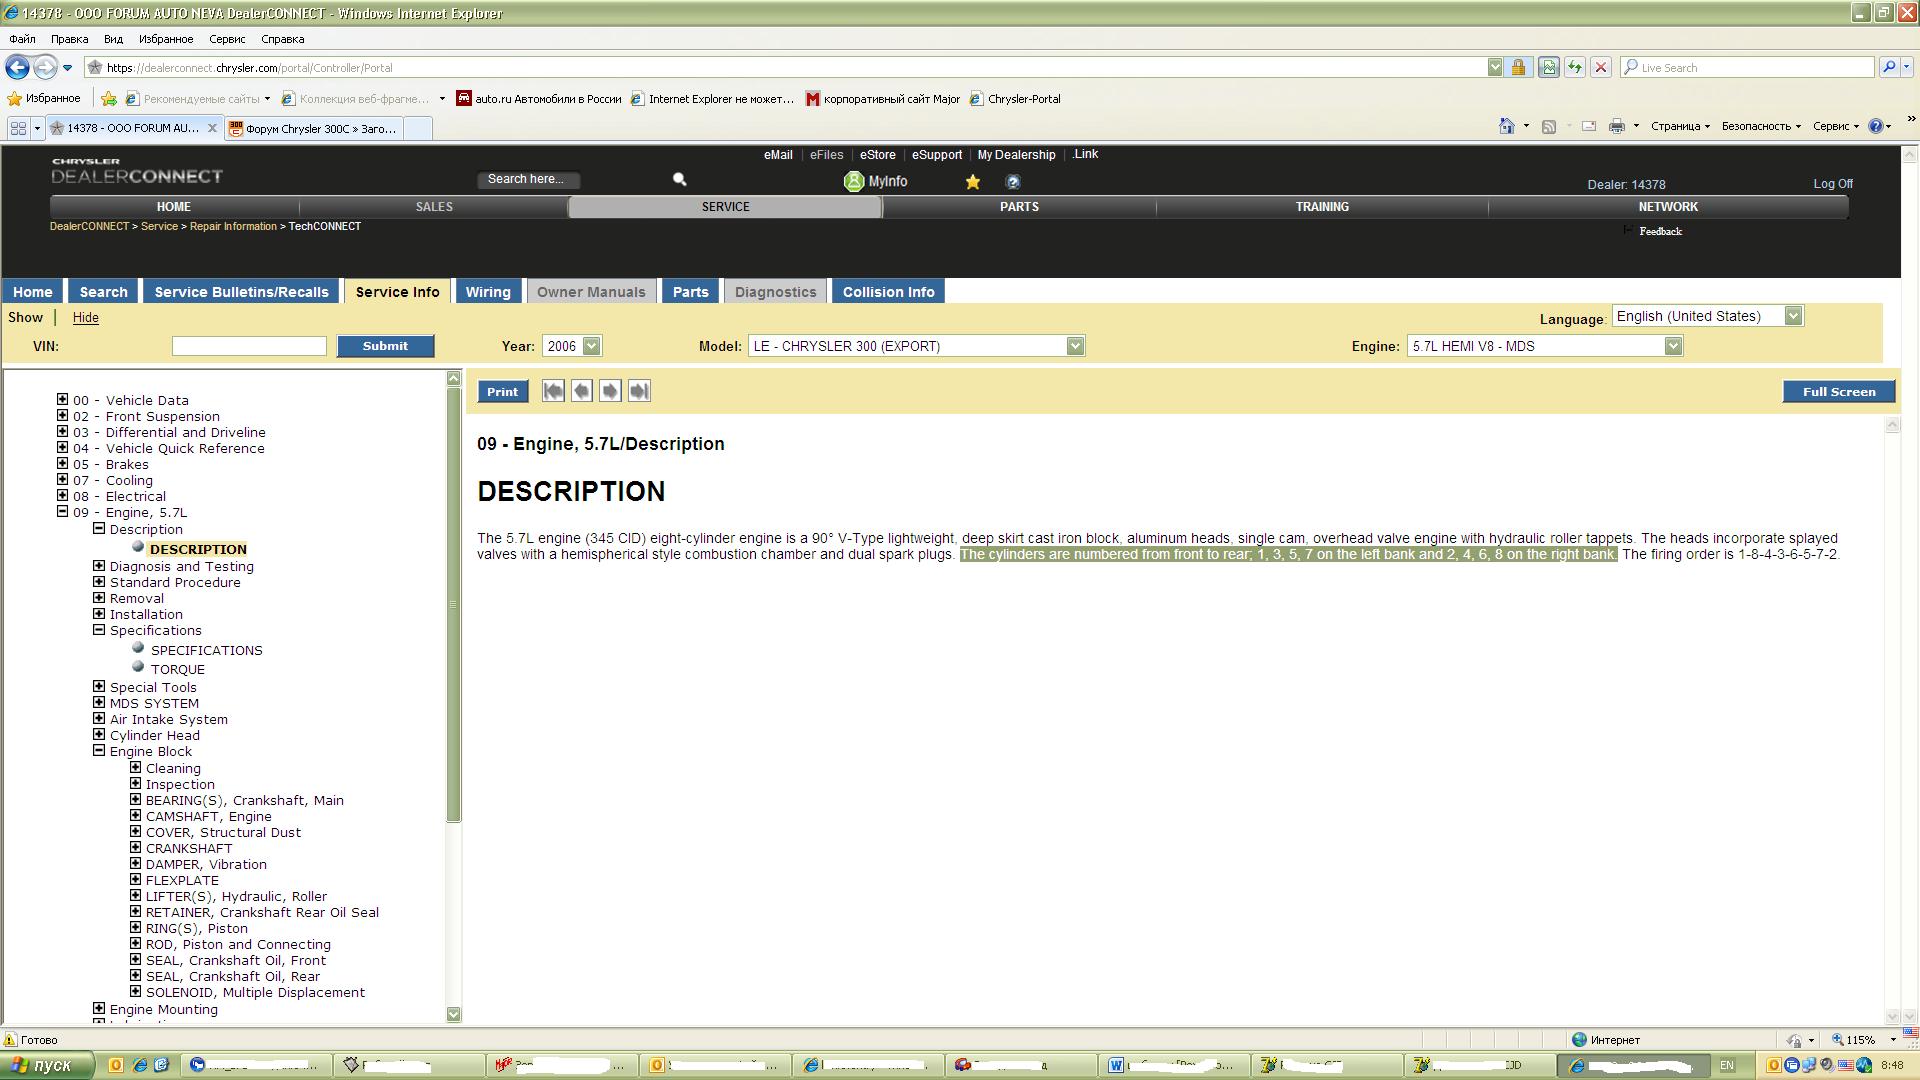Select the TORQUE tree item

click(x=177, y=669)
